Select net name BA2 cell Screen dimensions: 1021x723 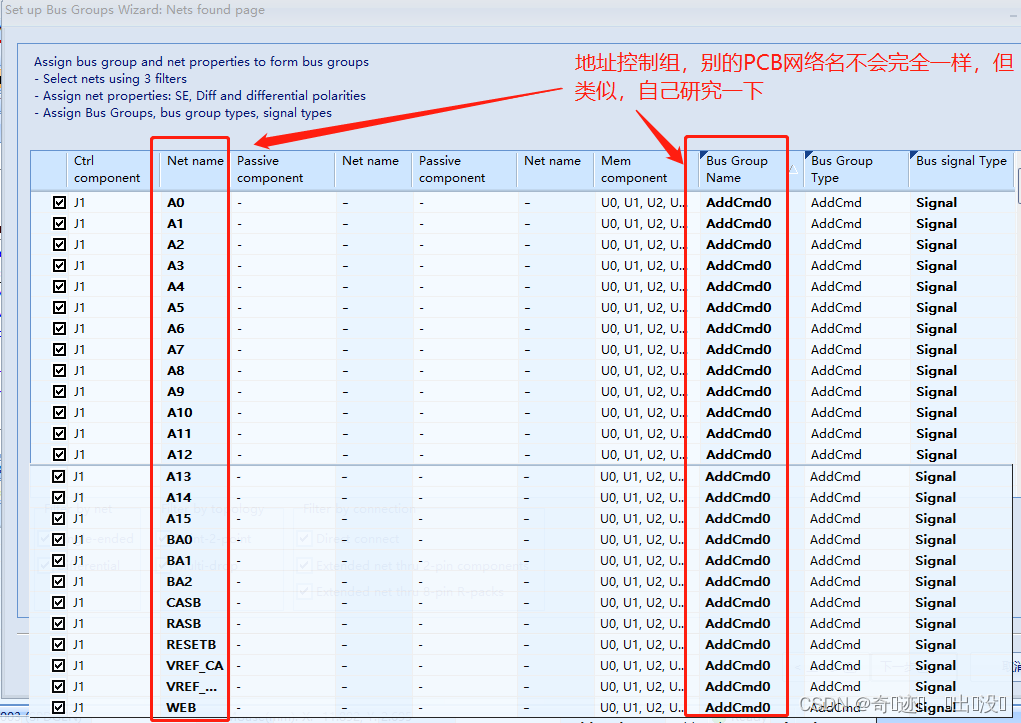tap(179, 582)
